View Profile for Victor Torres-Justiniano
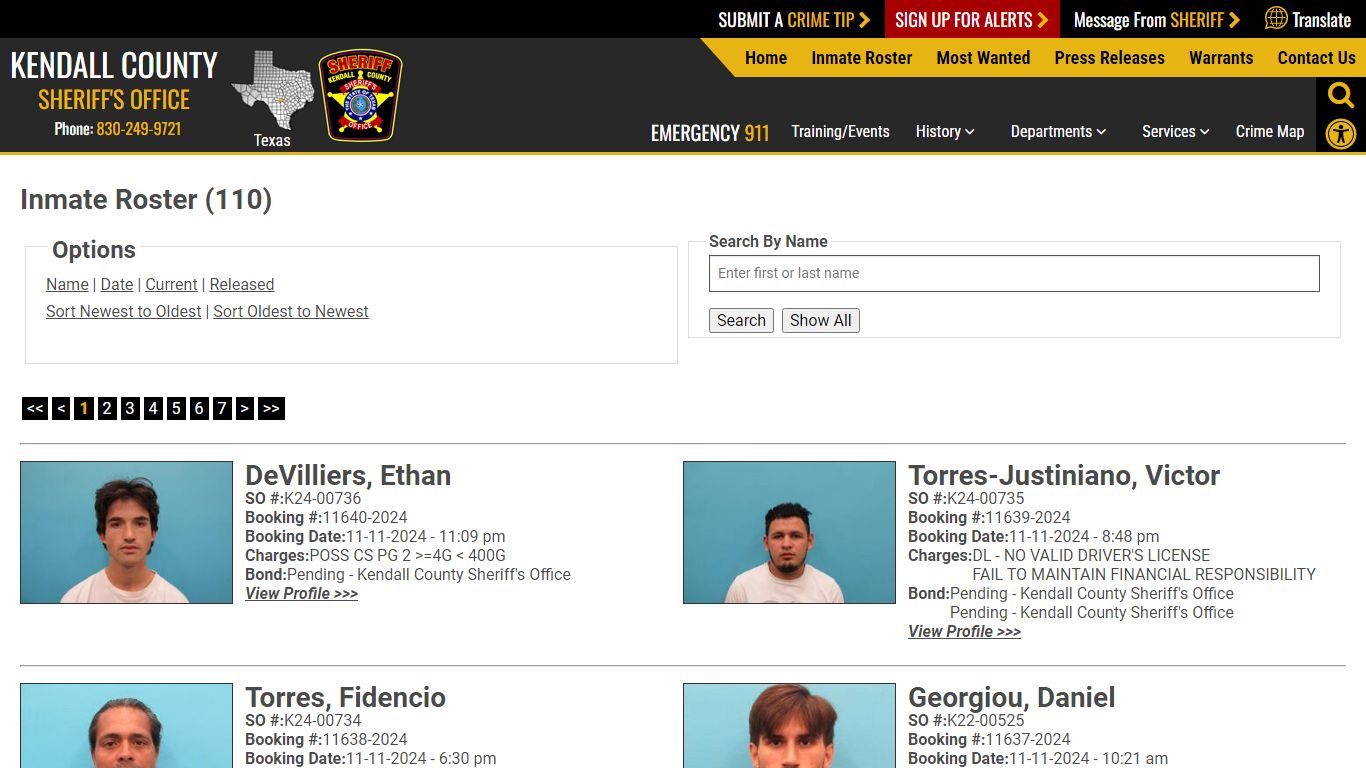Image resolution: width=1366 pixels, height=768 pixels. 964,631
